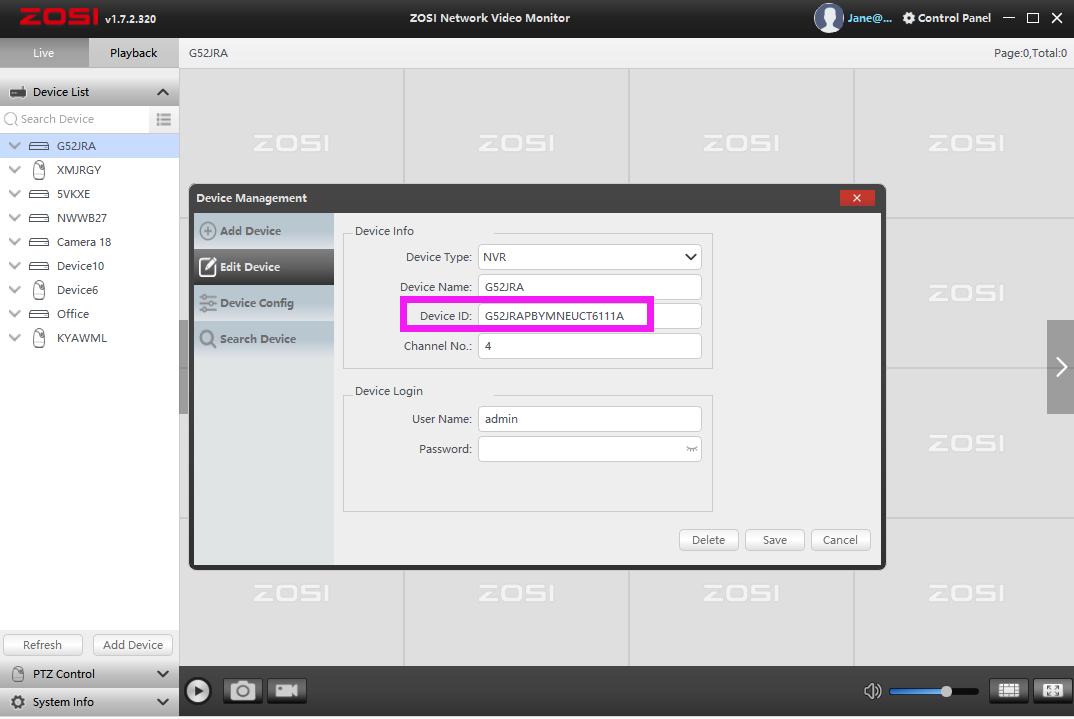Click the PTZ Control camera icon

[18, 674]
